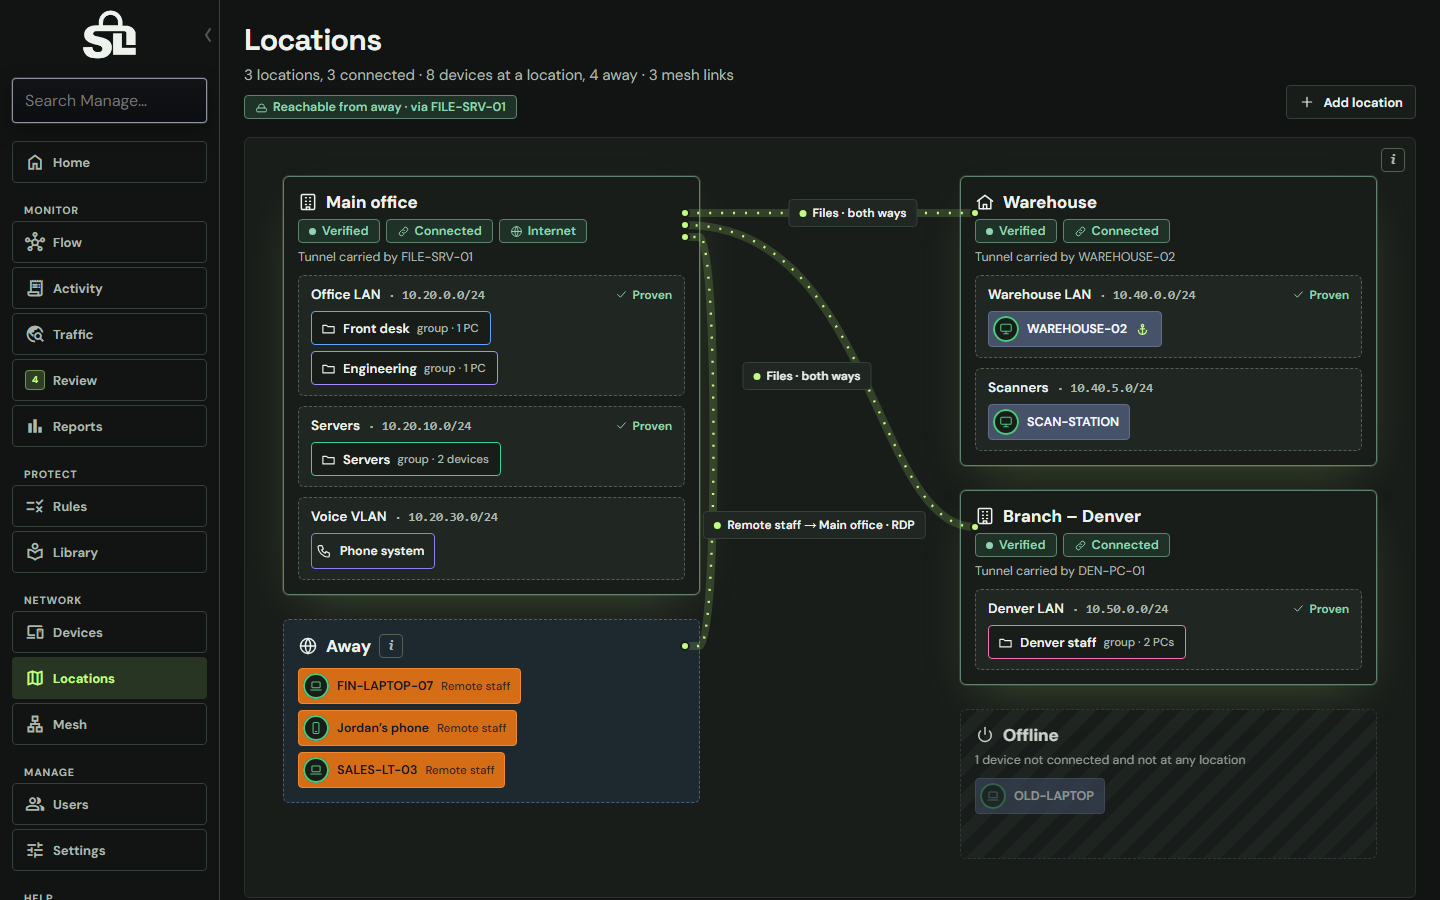Select the FIN-LAPTOP-07 remote device

[x=410, y=686]
